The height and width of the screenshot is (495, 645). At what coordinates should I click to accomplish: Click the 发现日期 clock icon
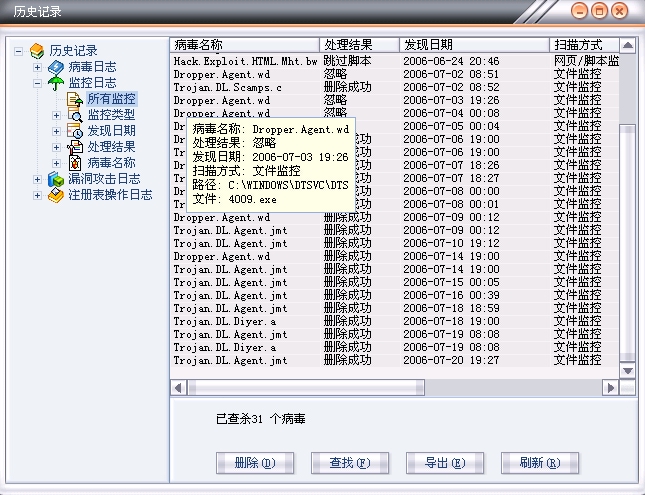coord(75,131)
